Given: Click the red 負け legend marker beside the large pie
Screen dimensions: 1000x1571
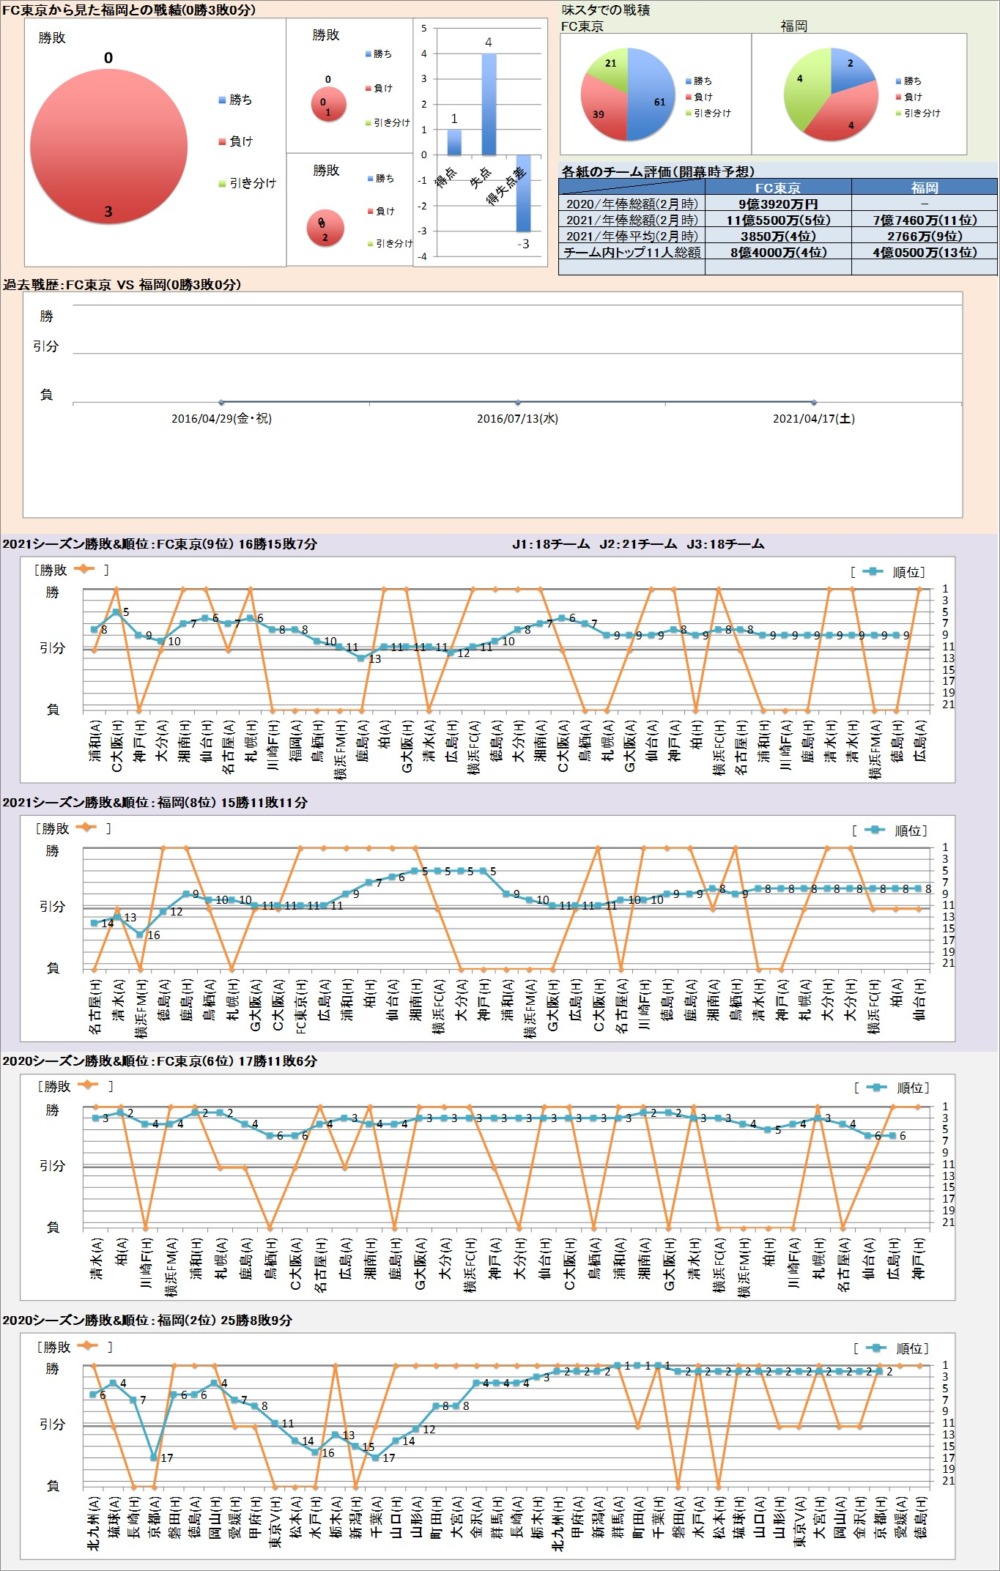Looking at the screenshot, I should (222, 142).
